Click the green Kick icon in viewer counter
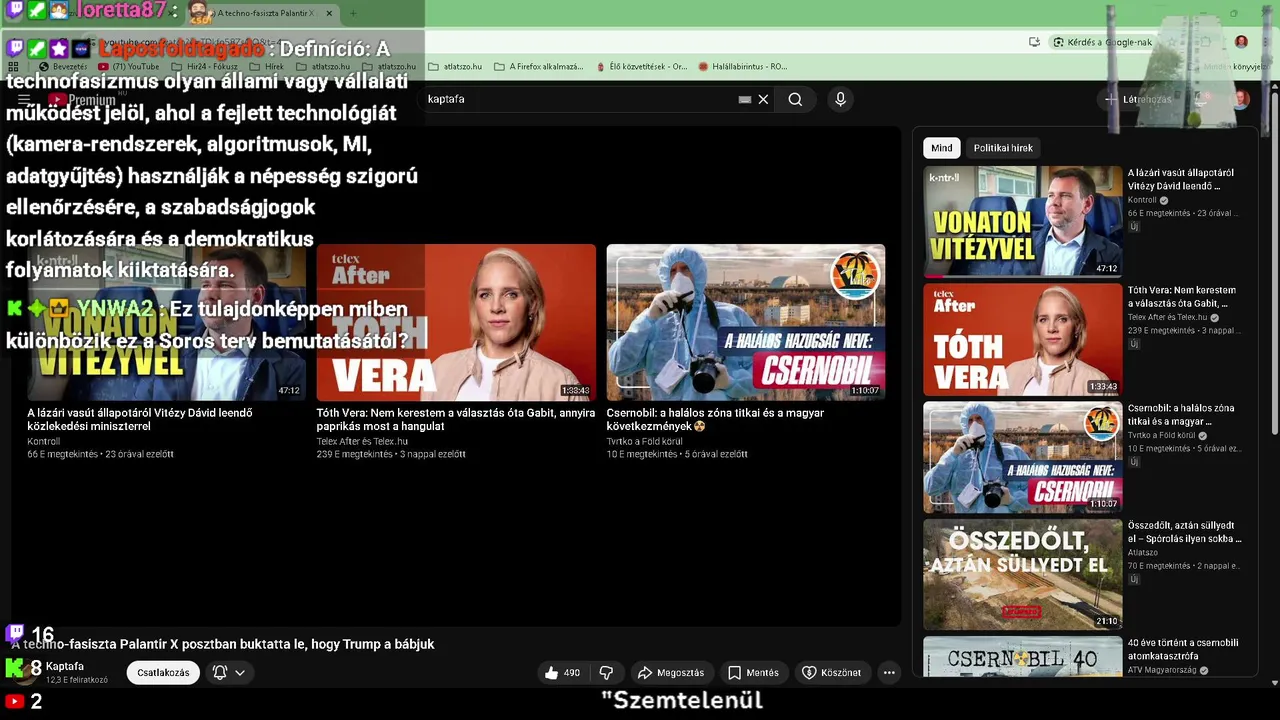This screenshot has height=720, width=1280. coord(14,667)
